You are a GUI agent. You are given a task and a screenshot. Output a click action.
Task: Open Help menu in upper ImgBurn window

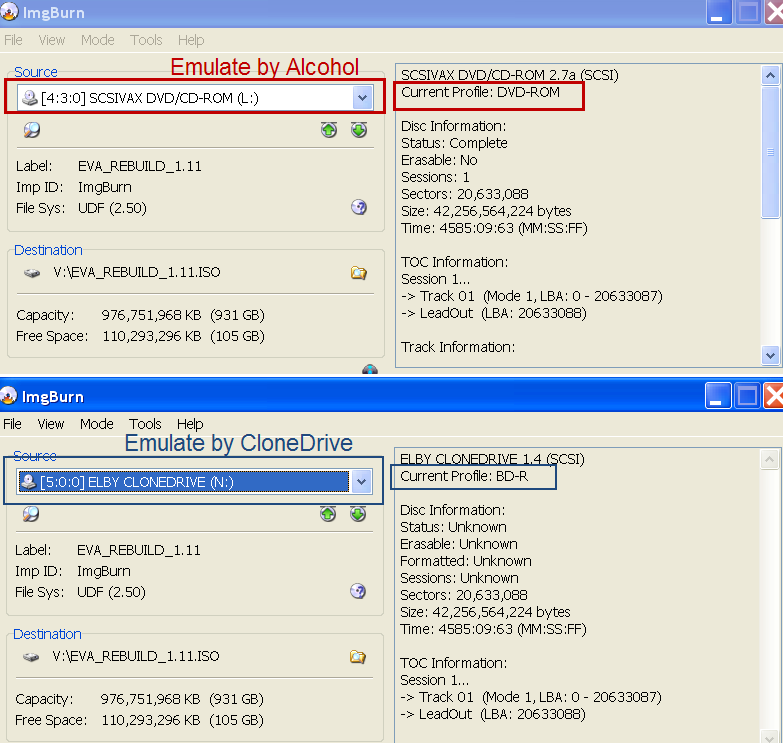tap(191, 40)
